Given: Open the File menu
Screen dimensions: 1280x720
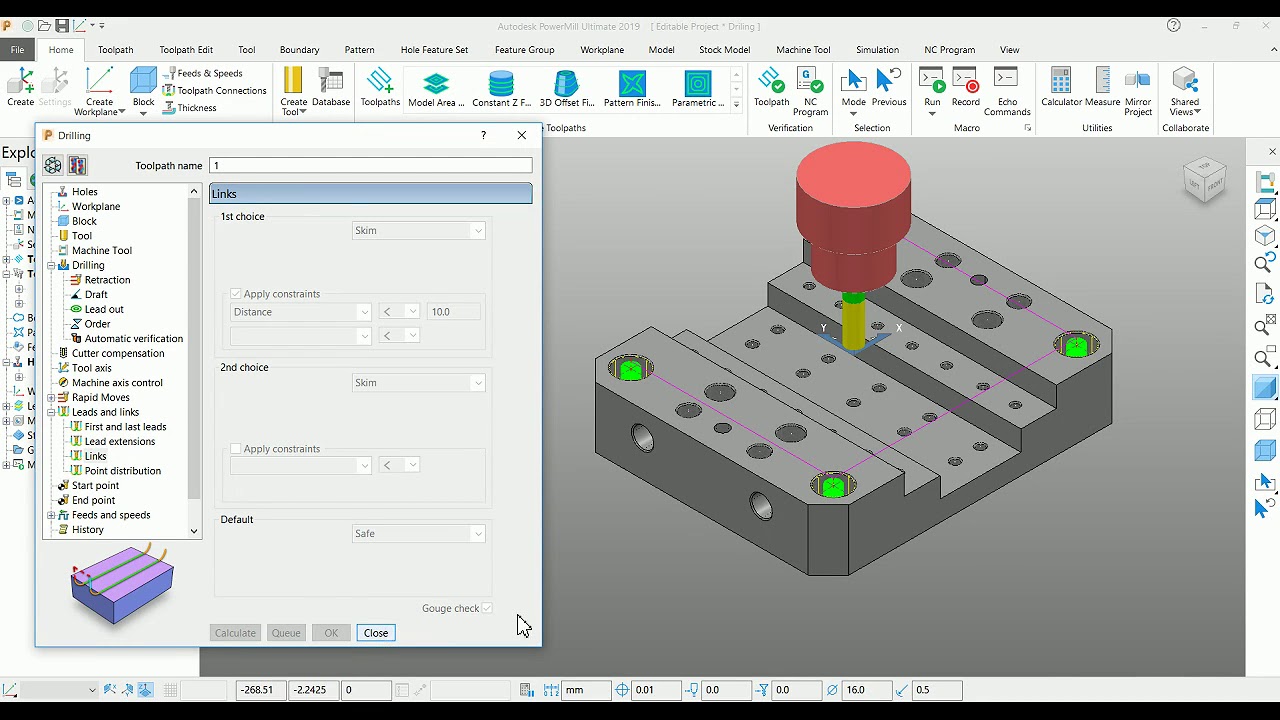Looking at the screenshot, I should point(18,50).
